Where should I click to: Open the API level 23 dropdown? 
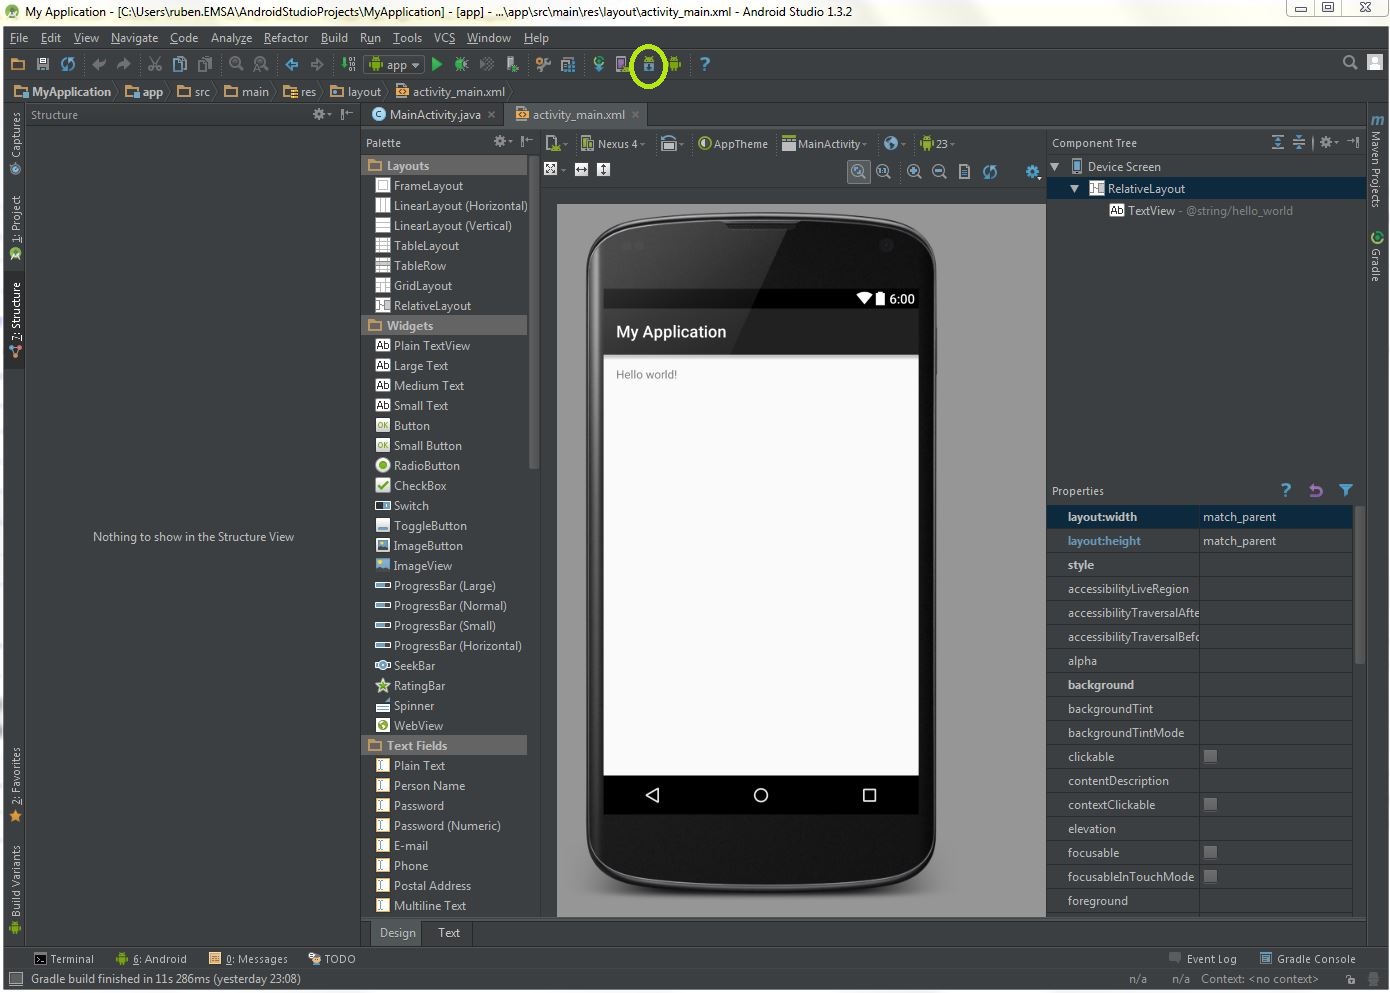point(938,143)
